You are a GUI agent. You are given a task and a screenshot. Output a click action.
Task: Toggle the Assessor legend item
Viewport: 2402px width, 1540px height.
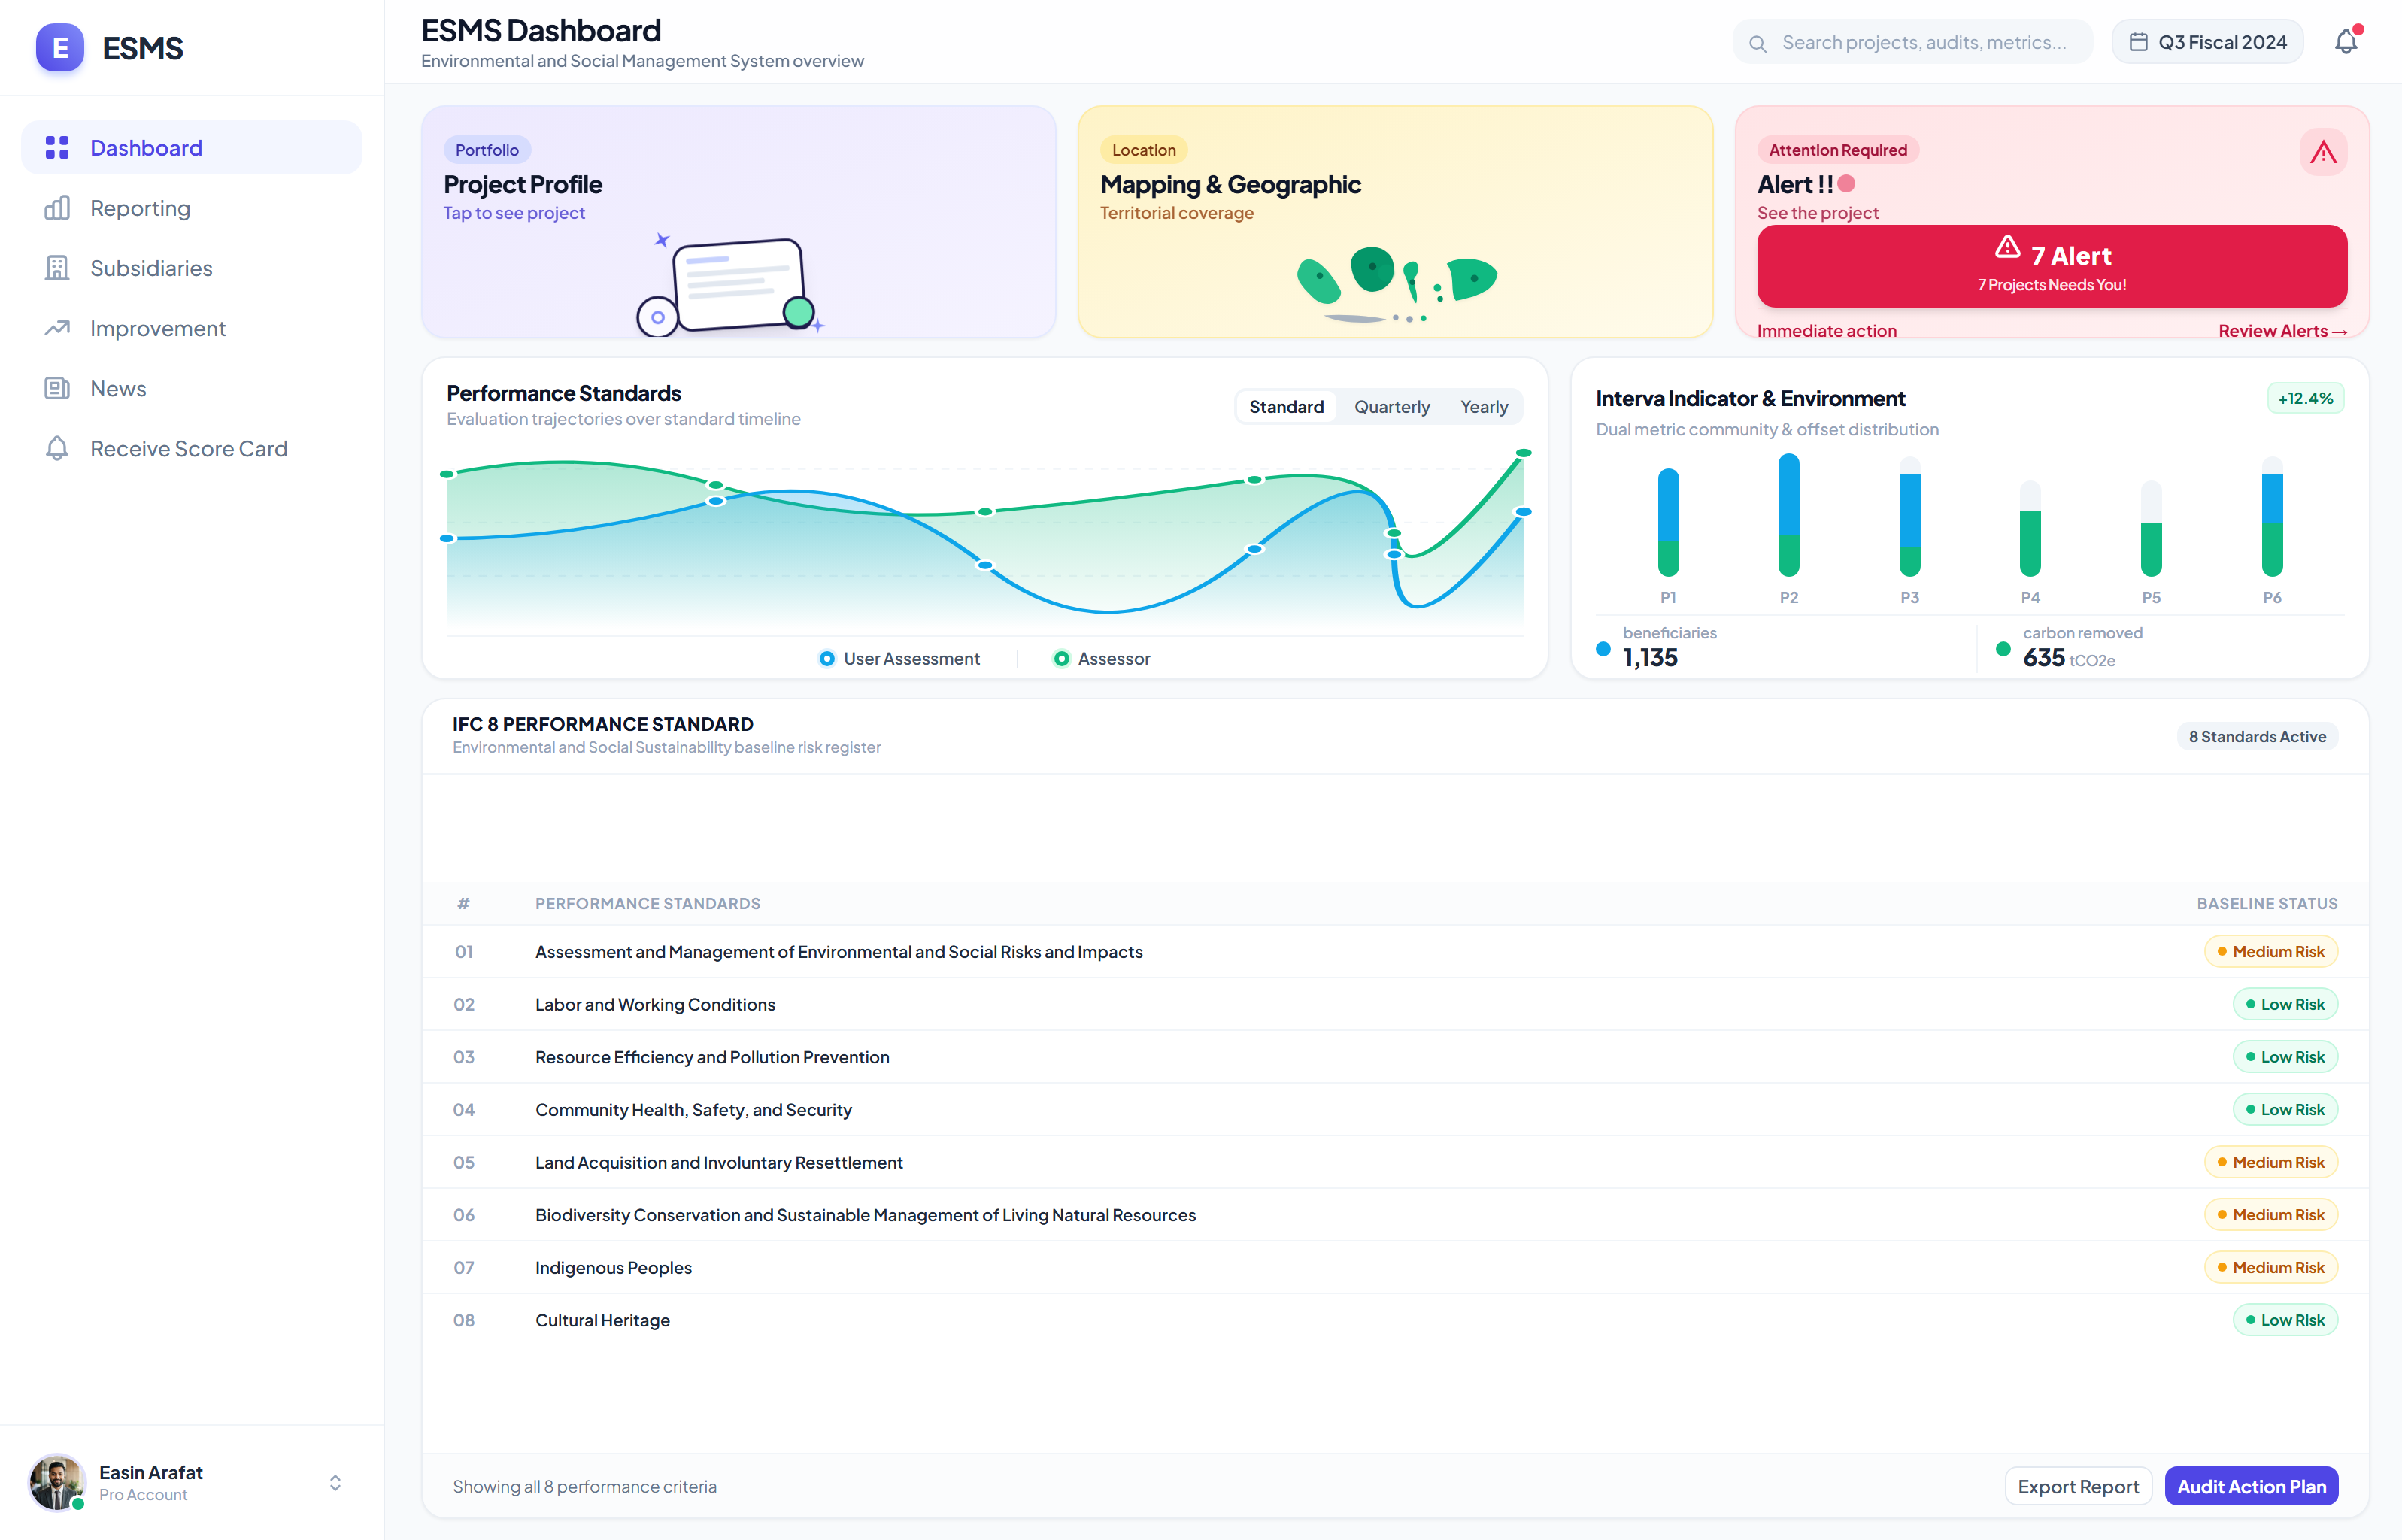click(1102, 658)
